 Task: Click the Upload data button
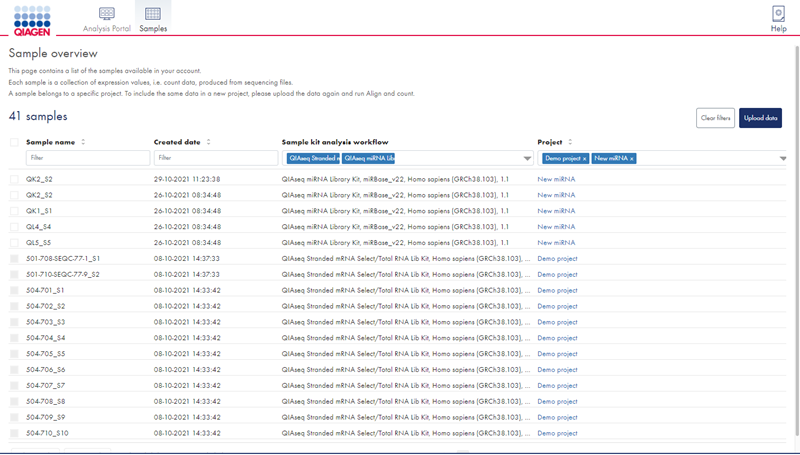click(x=760, y=118)
